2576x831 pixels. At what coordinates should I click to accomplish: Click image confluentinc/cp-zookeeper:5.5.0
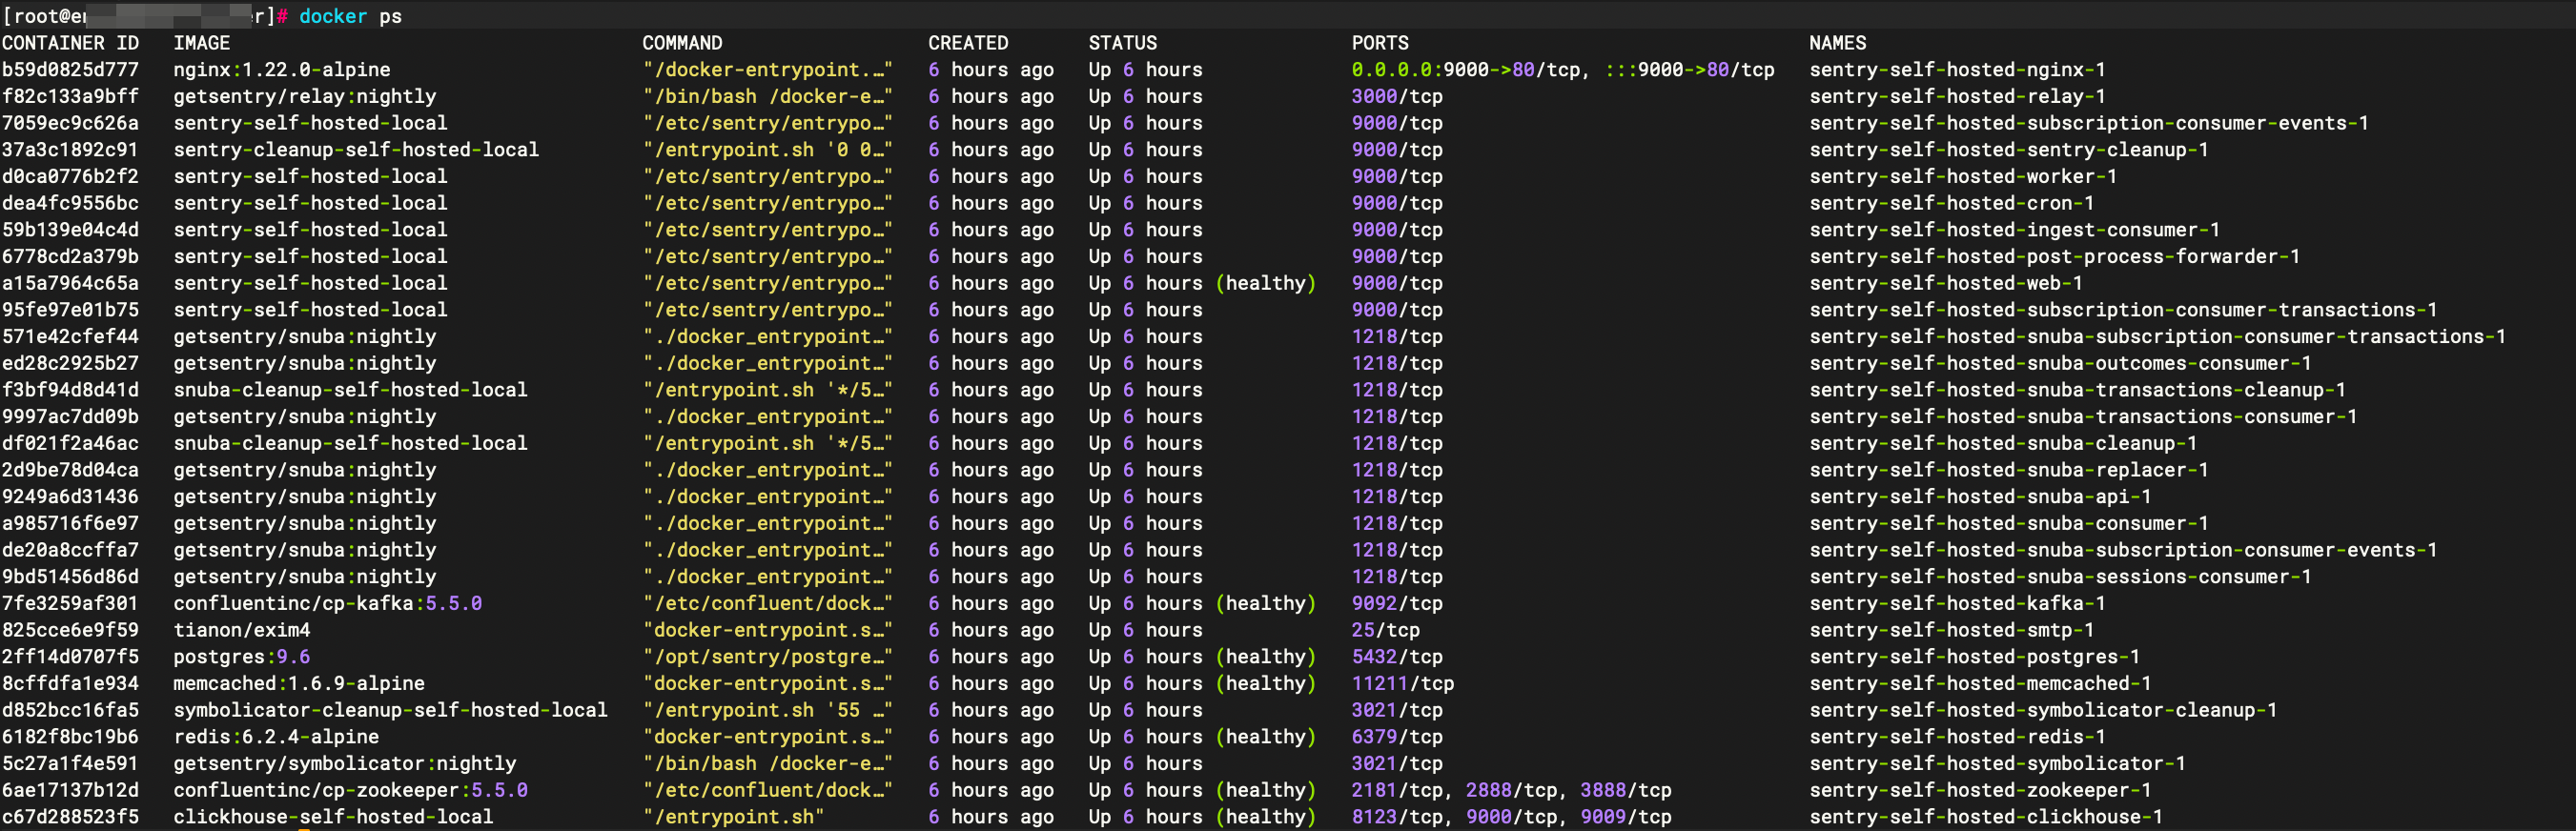(x=351, y=790)
